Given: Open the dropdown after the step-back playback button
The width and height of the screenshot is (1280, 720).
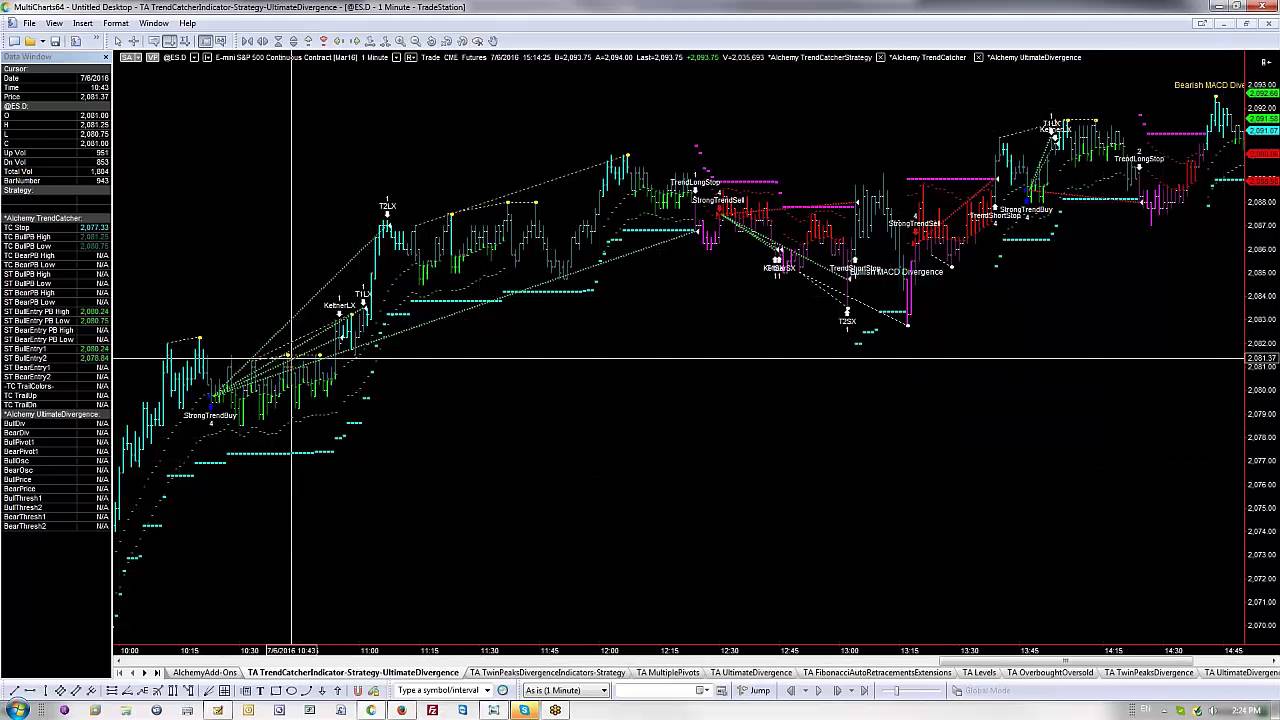Looking at the screenshot, I should pos(805,690).
